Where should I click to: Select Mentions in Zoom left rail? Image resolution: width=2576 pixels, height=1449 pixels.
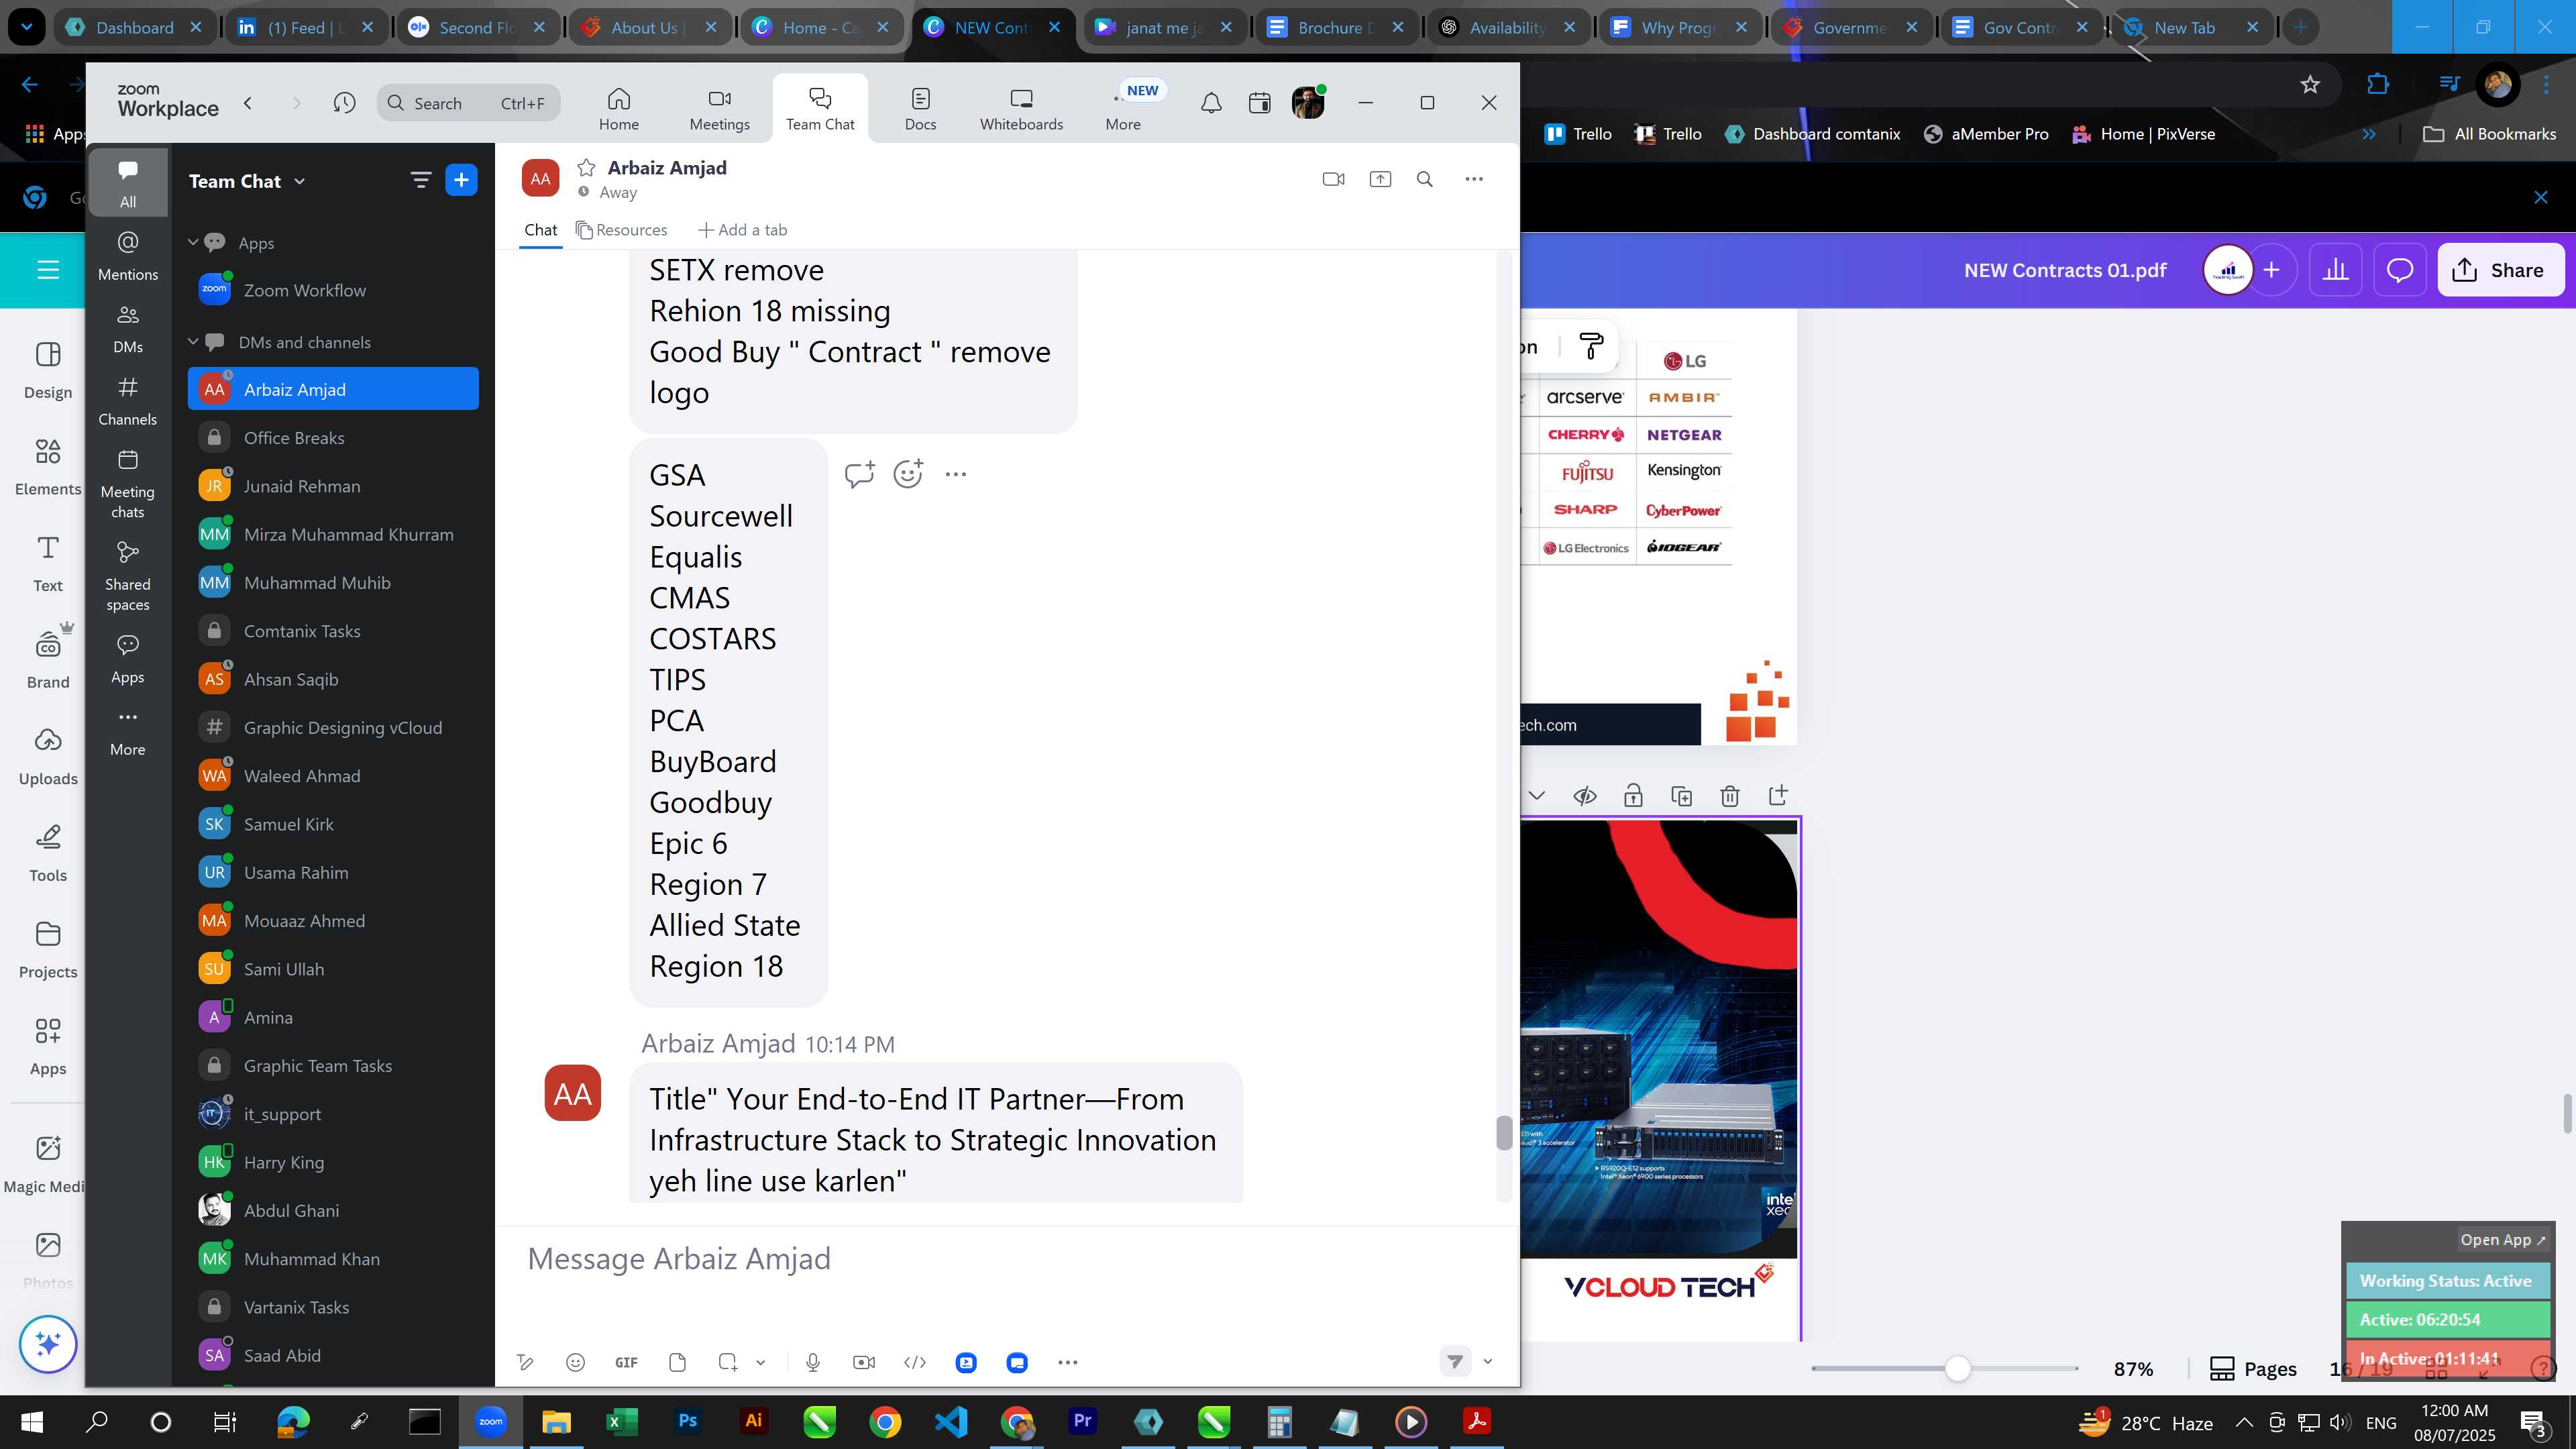127,256
